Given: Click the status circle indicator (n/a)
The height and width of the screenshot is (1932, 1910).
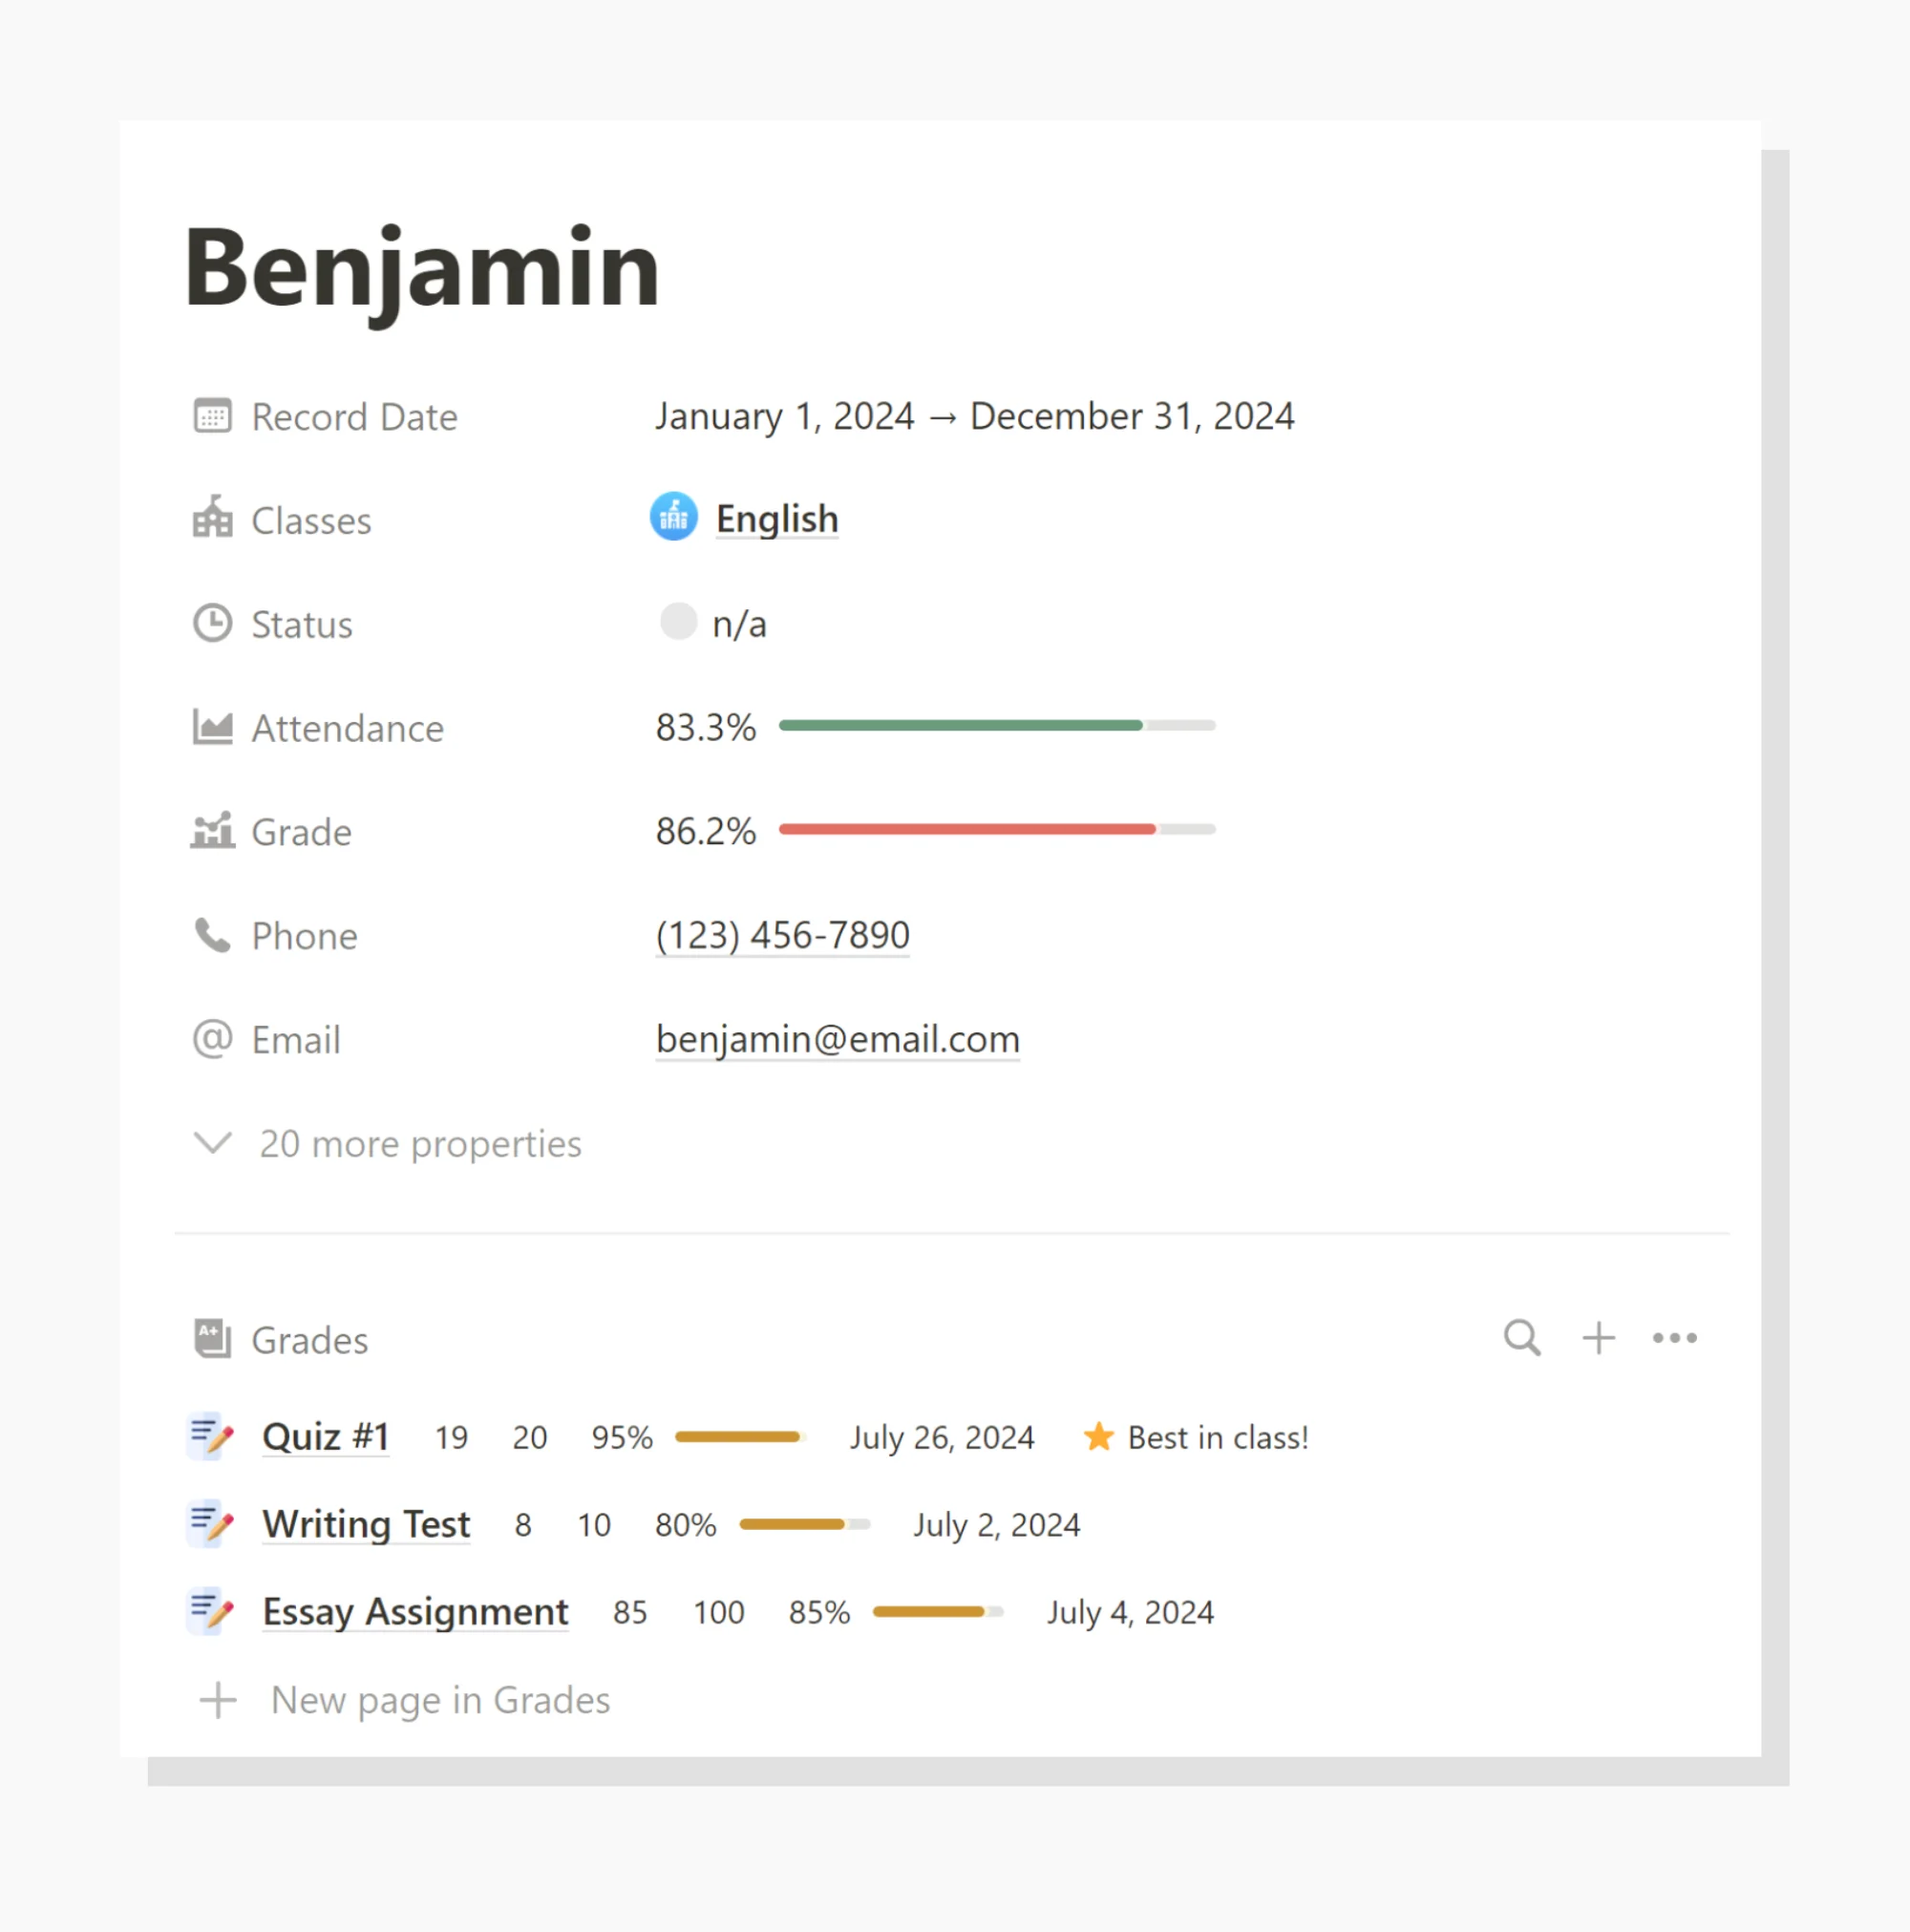Looking at the screenshot, I should (679, 623).
